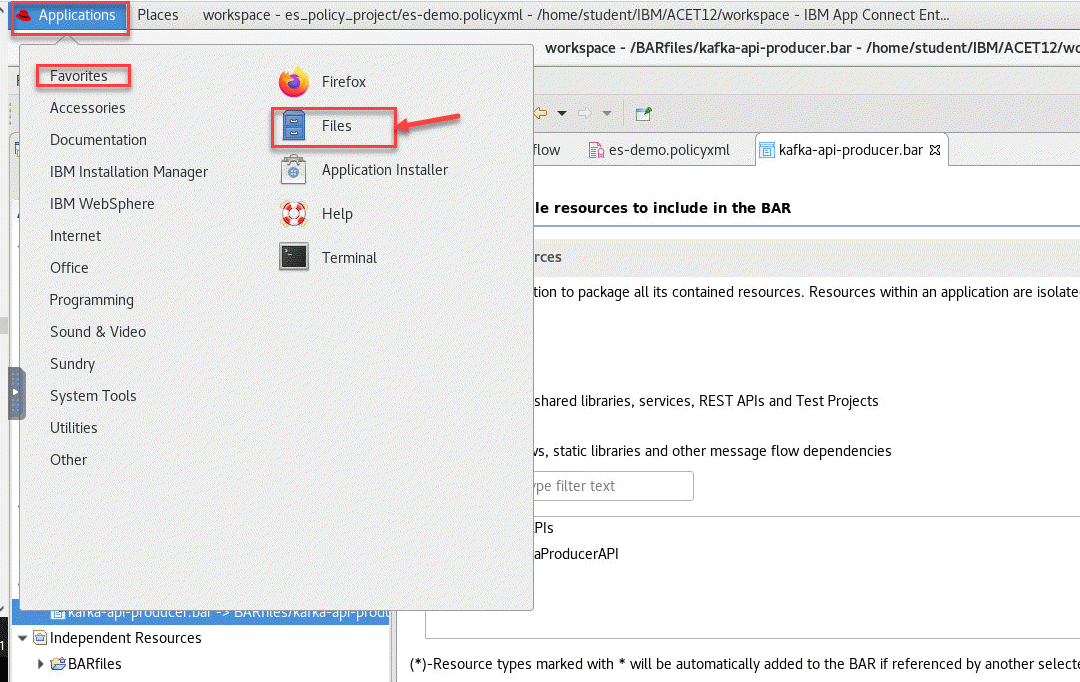Image resolution: width=1080 pixels, height=682 pixels.
Task: Click the type filter text field
Action: pos(606,486)
